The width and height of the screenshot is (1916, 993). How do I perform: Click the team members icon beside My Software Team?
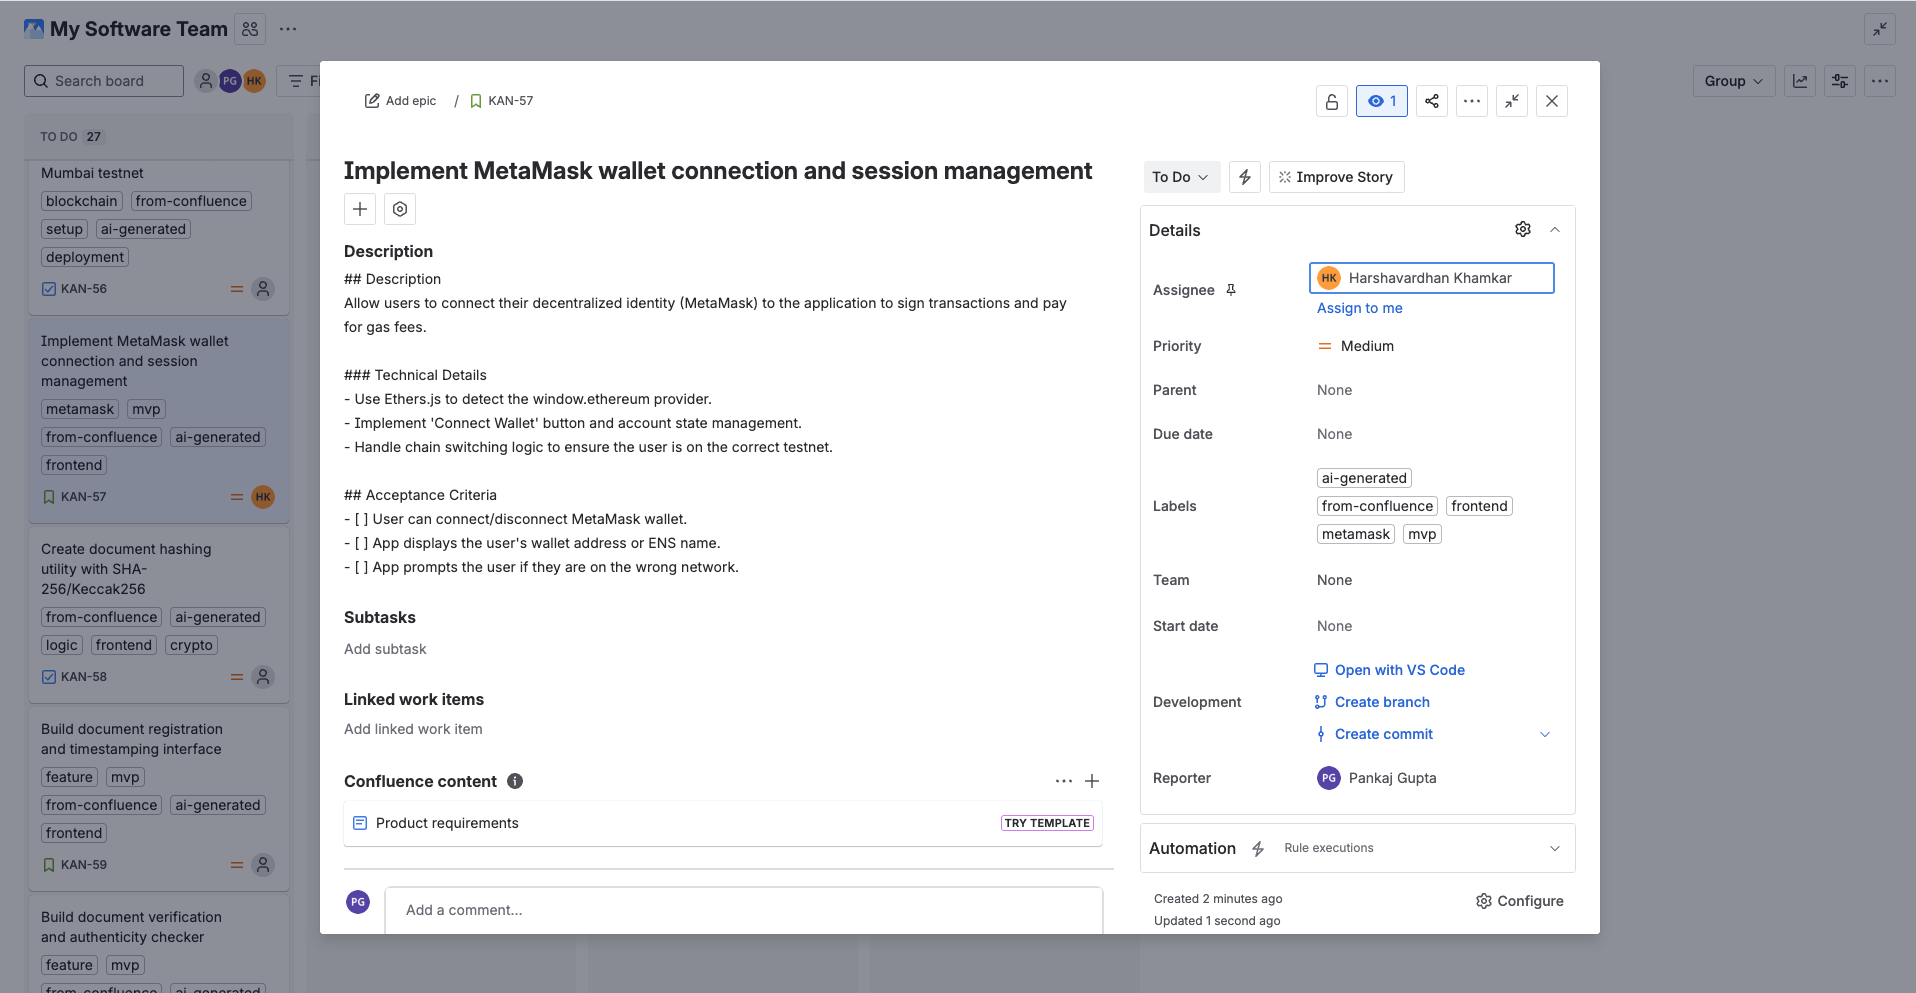pyautogui.click(x=250, y=29)
